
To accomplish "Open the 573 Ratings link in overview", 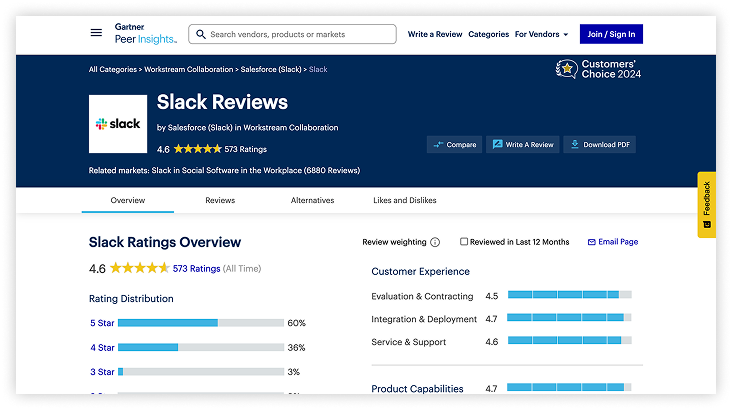I will [197, 269].
